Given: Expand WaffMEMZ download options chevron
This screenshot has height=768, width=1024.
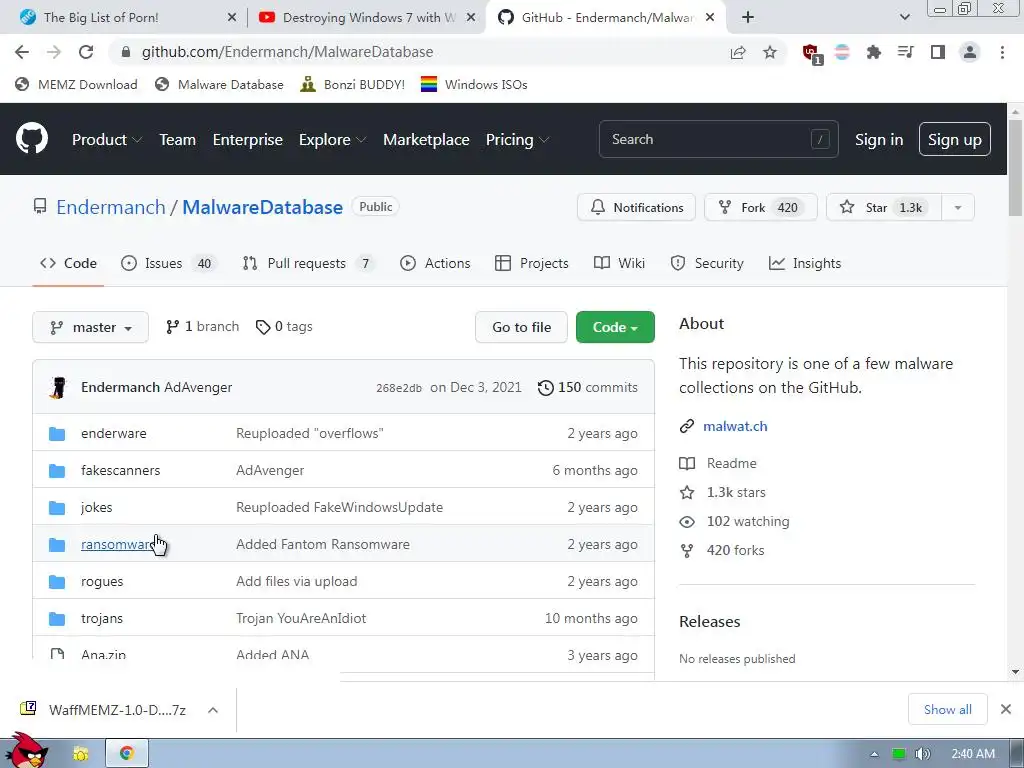Looking at the screenshot, I should point(213,710).
